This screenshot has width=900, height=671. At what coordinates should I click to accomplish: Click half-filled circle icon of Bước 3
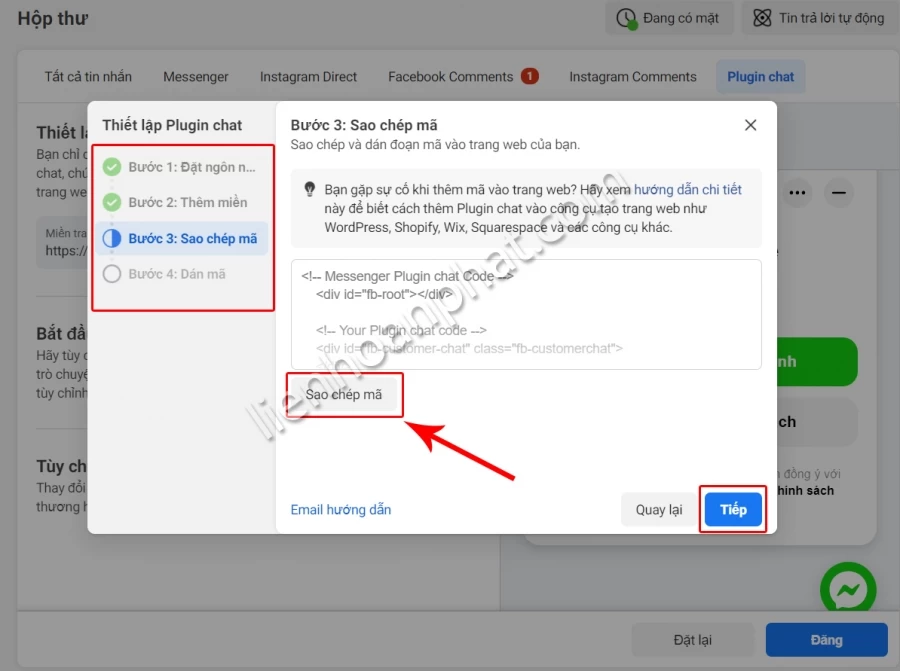click(112, 238)
